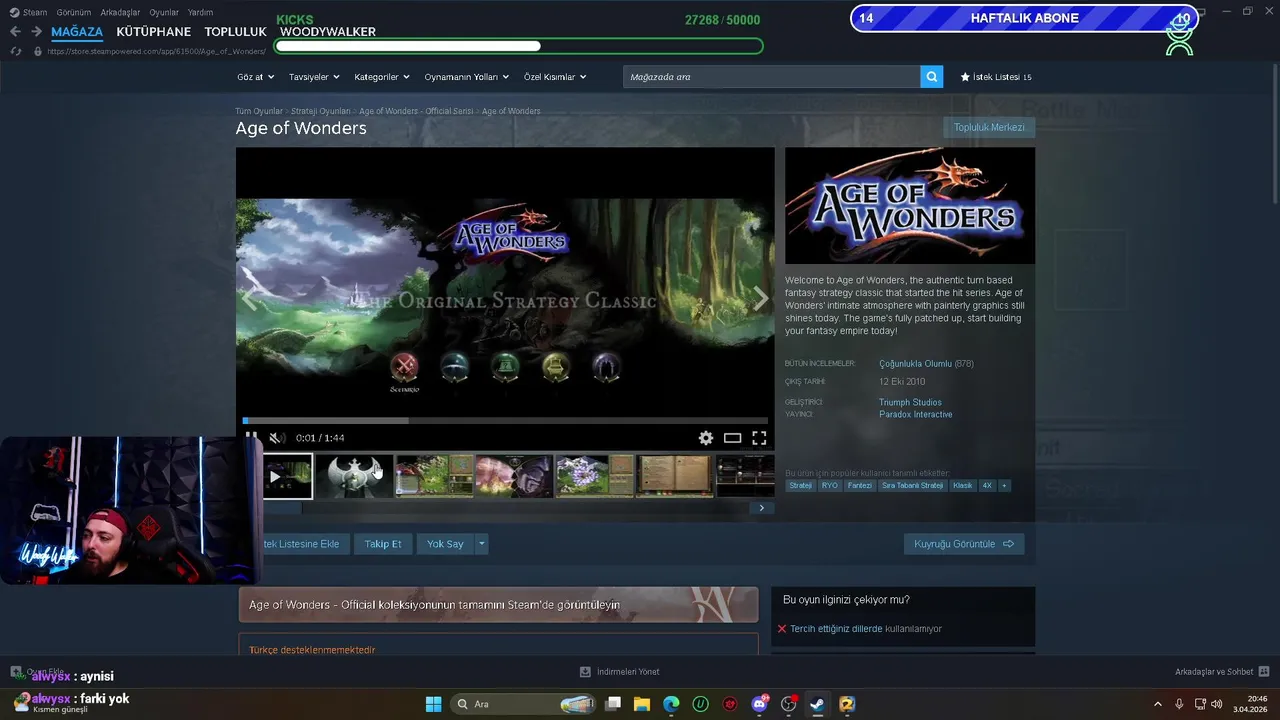The width and height of the screenshot is (1280, 720).
Task: Click the Çoğunlukla Olumlu reviews link
Action: click(915, 364)
